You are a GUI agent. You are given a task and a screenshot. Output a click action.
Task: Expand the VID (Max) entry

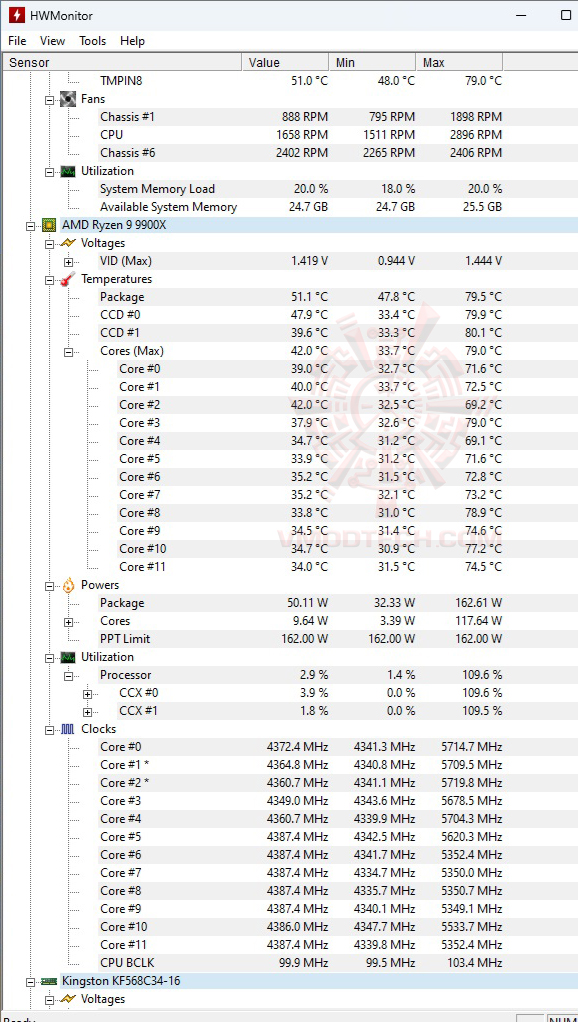click(x=68, y=261)
